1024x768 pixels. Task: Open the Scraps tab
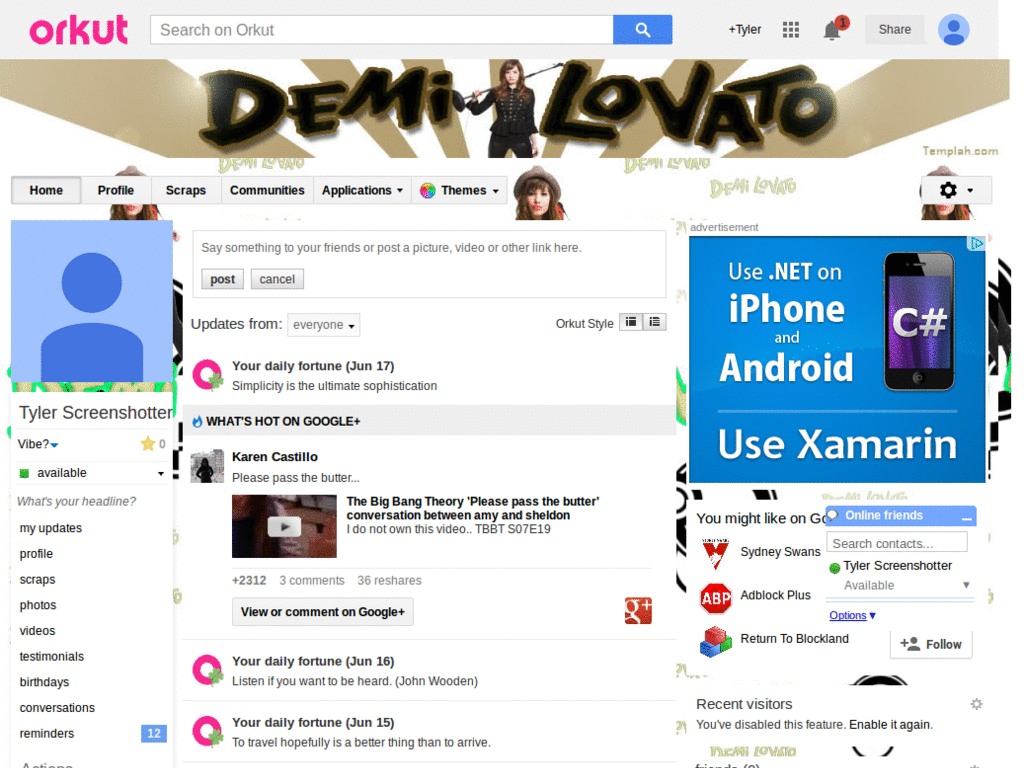(x=185, y=190)
